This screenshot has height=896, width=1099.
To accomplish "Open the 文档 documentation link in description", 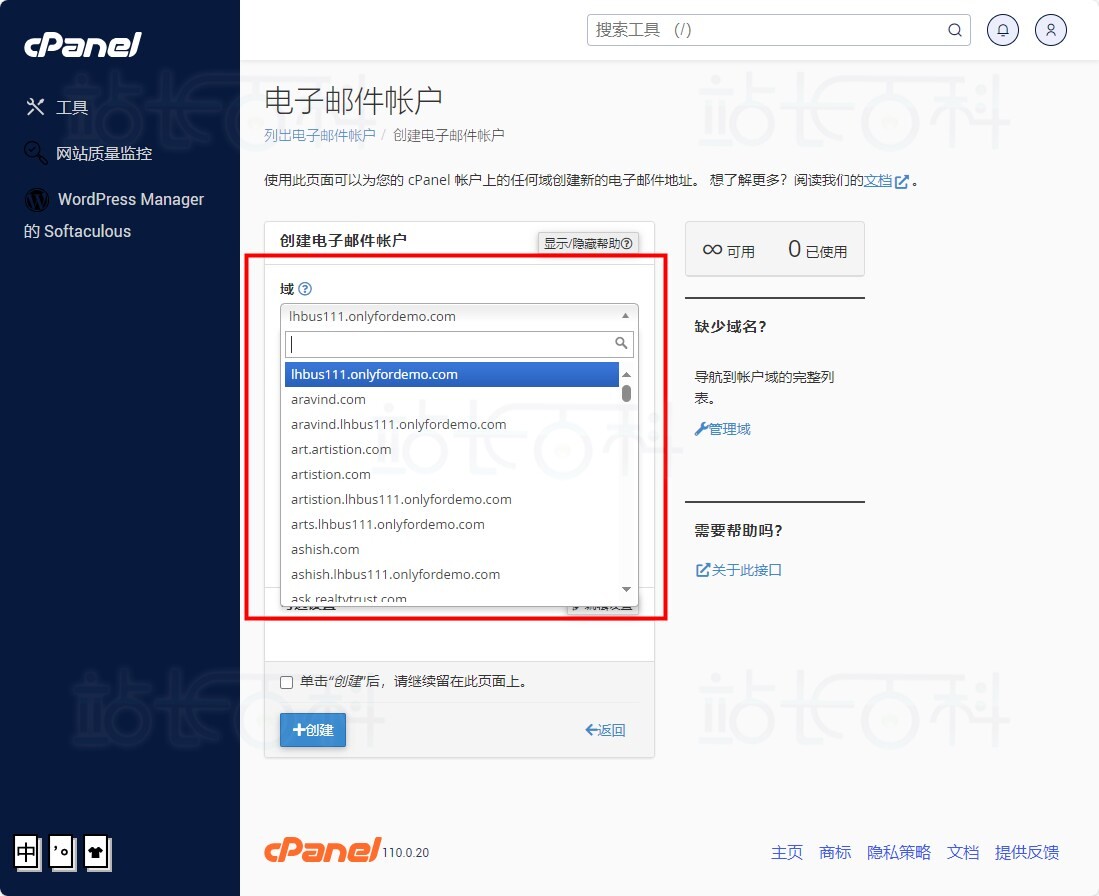I will pos(878,181).
